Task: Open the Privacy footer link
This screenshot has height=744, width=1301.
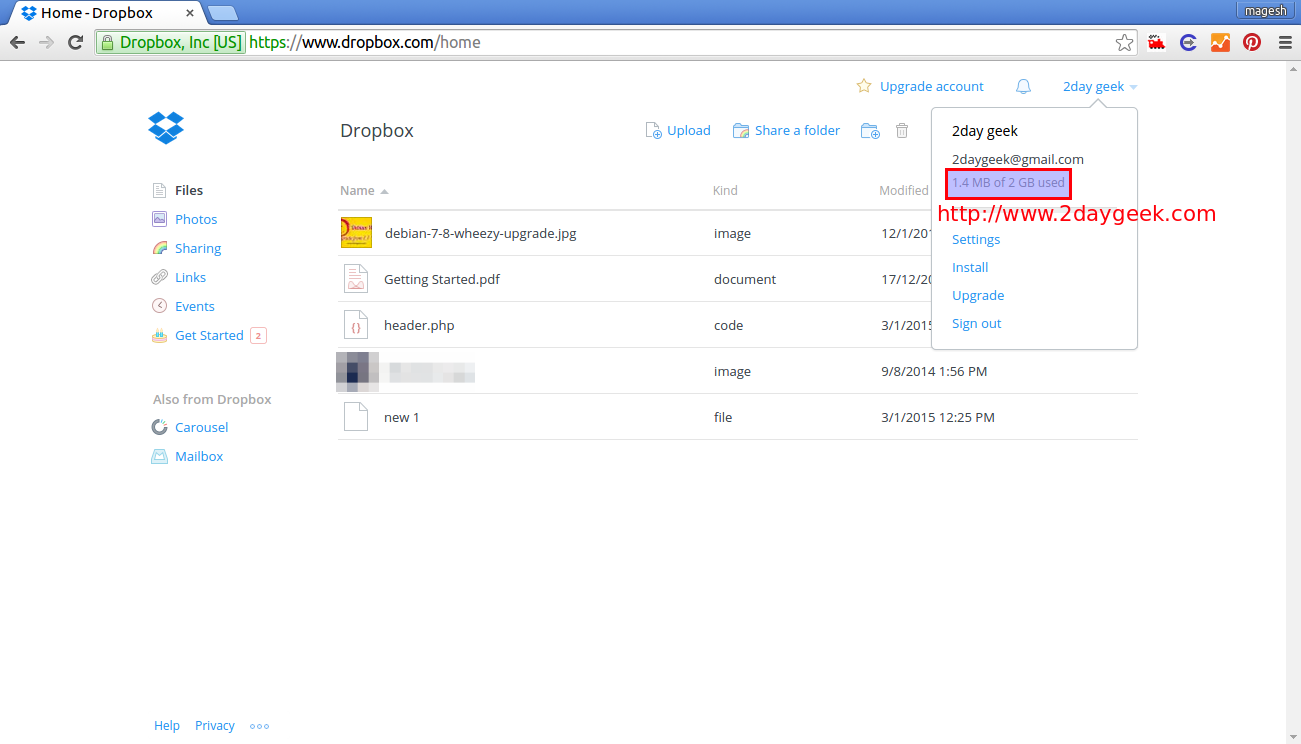Action: pyautogui.click(x=215, y=726)
